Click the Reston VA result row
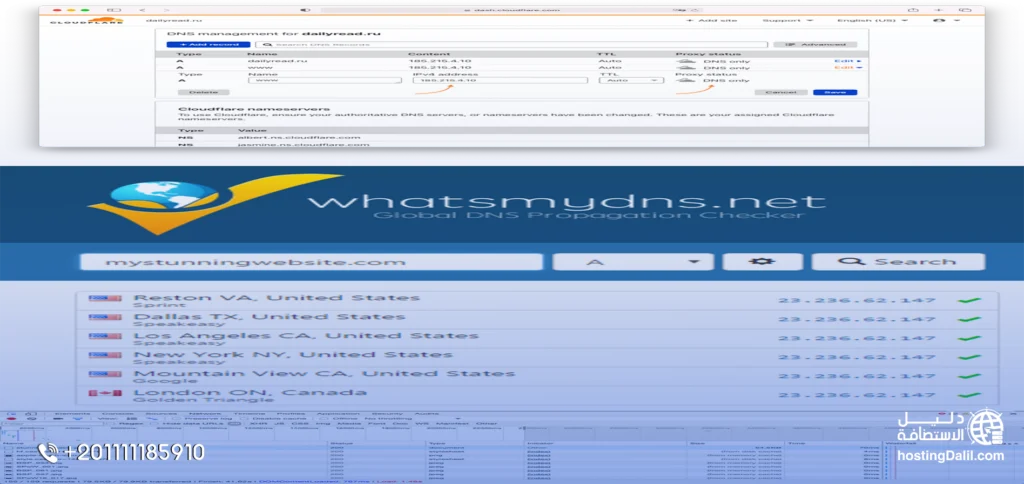The image size is (1024, 484). click(x=537, y=300)
